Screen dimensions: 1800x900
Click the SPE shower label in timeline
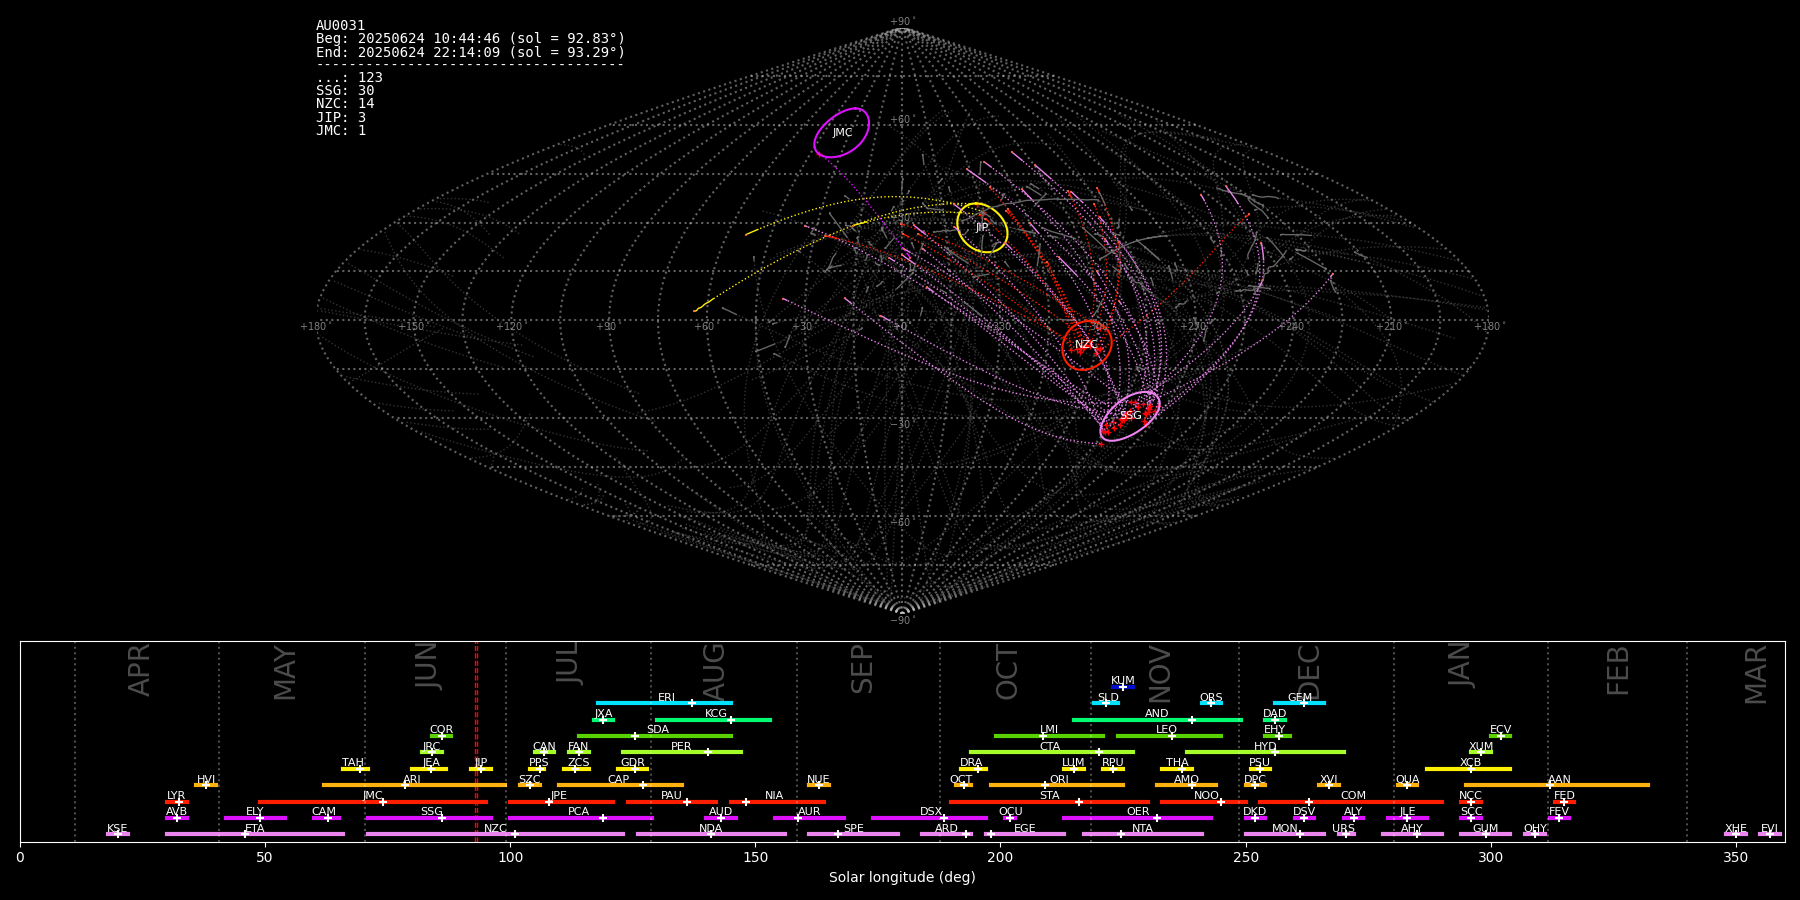pyautogui.click(x=853, y=829)
